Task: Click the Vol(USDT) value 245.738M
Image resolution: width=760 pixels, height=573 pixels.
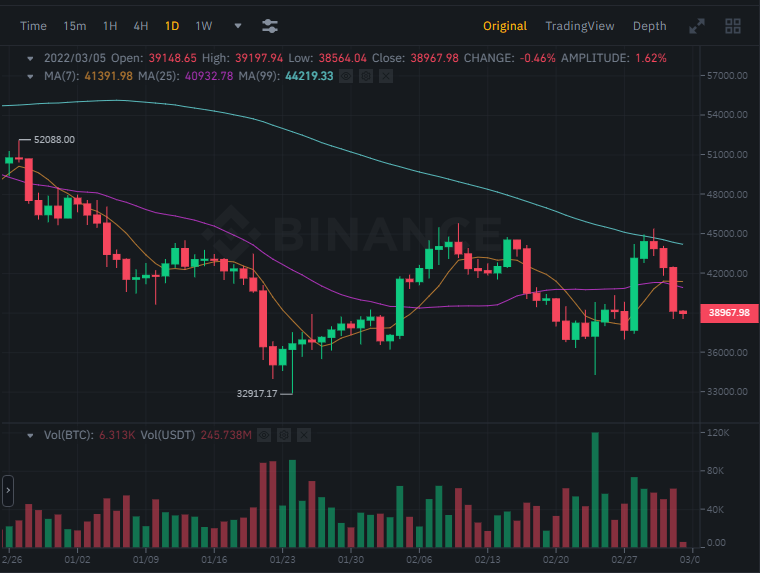Action: click(226, 435)
